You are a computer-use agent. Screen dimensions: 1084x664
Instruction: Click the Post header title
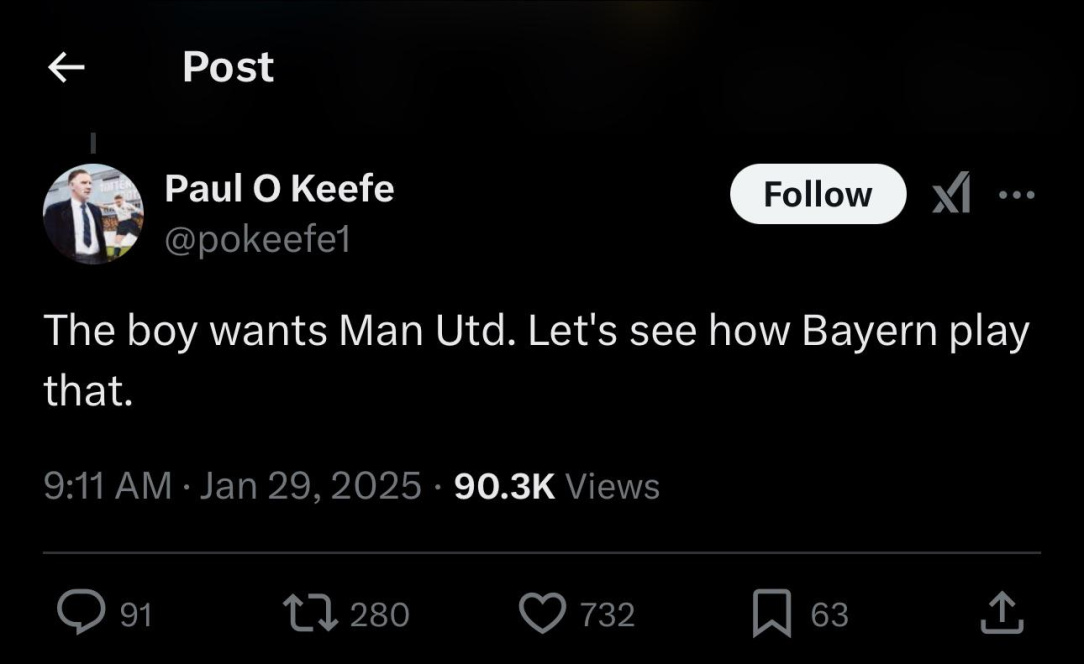coord(228,67)
